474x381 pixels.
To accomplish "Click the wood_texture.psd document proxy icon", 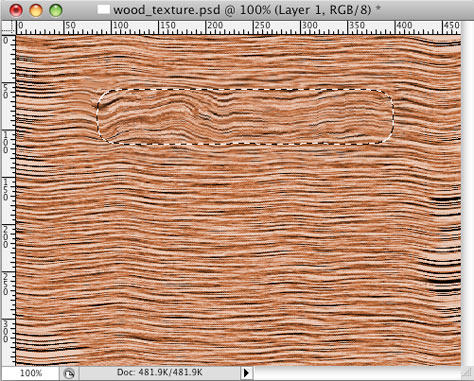I will point(103,10).
